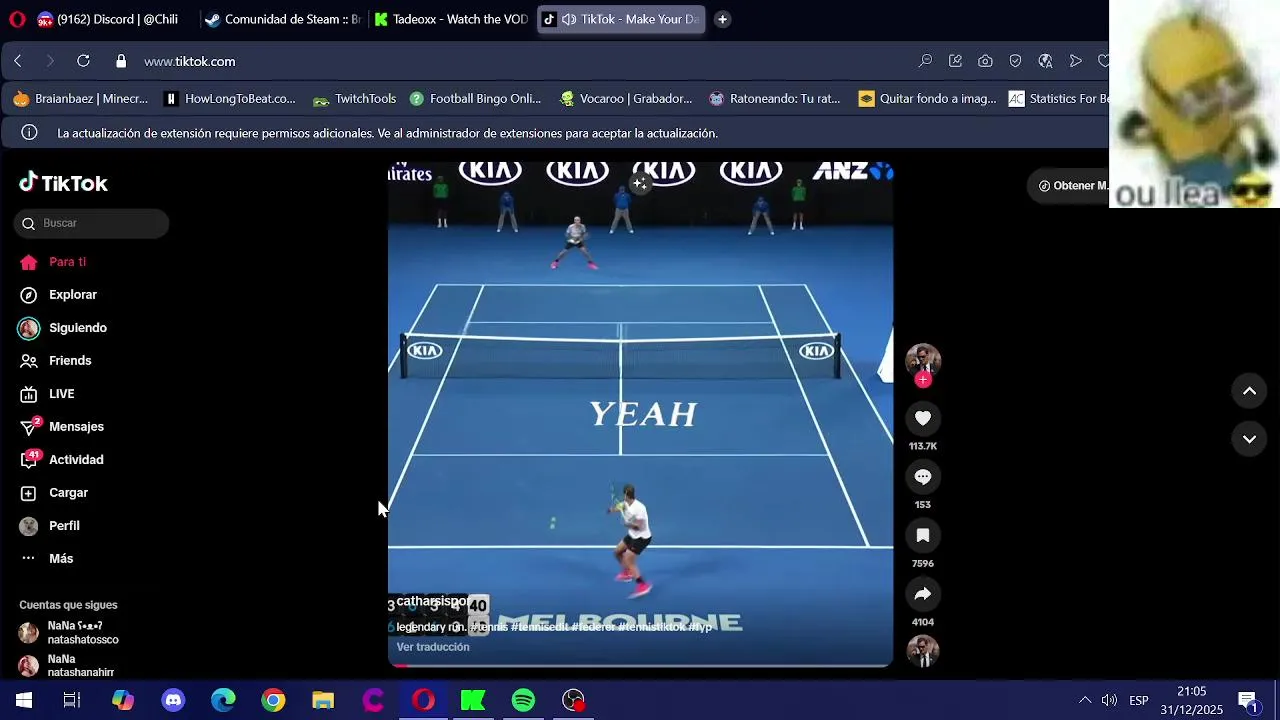
Task: Focus the Buscar search field
Action: [x=92, y=223]
